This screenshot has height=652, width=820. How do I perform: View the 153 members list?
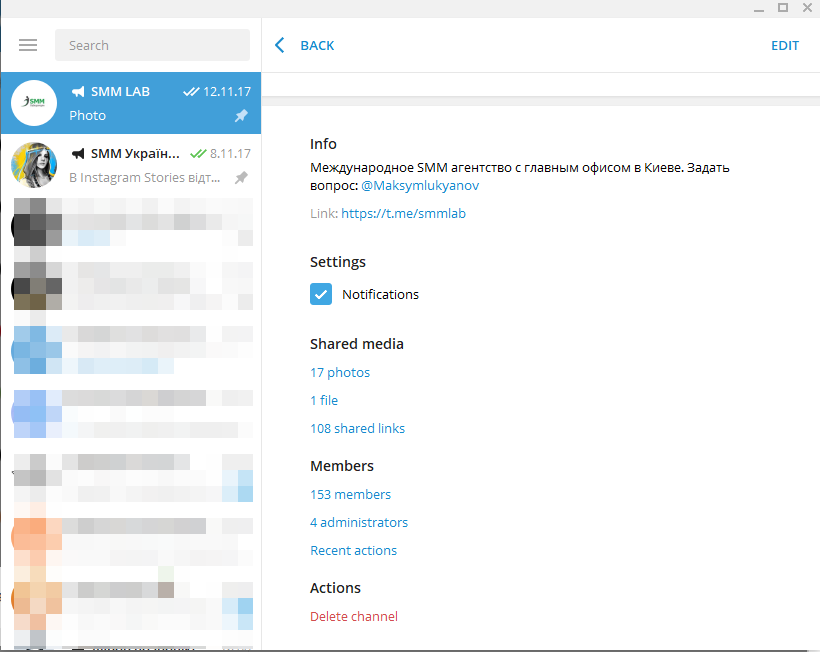point(350,494)
